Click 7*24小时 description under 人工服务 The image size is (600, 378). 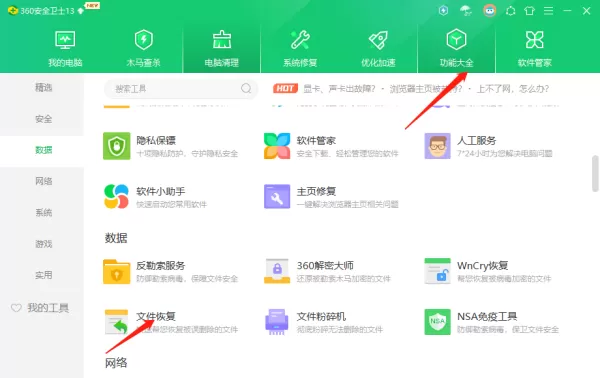pyautogui.click(x=504, y=153)
